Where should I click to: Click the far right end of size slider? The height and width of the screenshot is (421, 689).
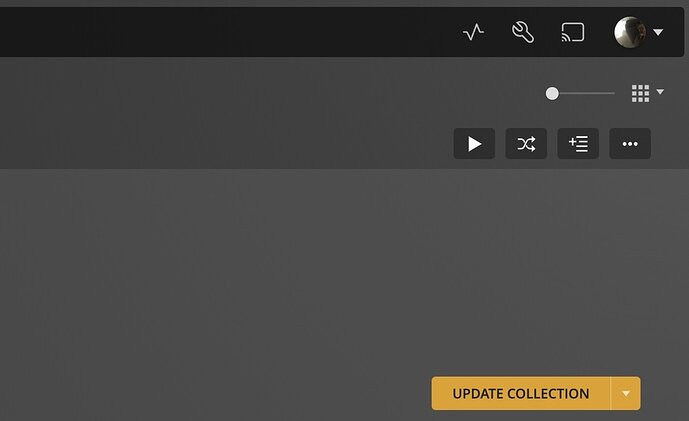[613, 93]
